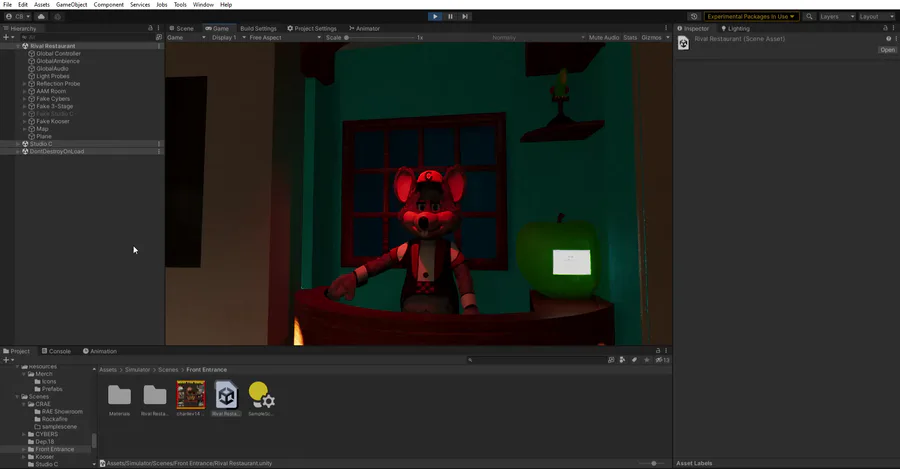Open the Gizmos dropdown arrow
The image size is (900, 469).
(668, 37)
